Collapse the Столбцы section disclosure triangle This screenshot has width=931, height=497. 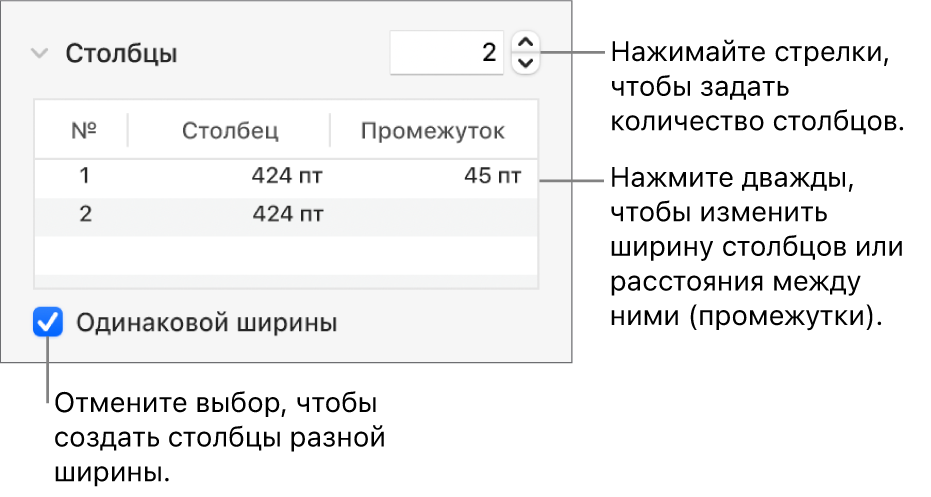point(38,53)
